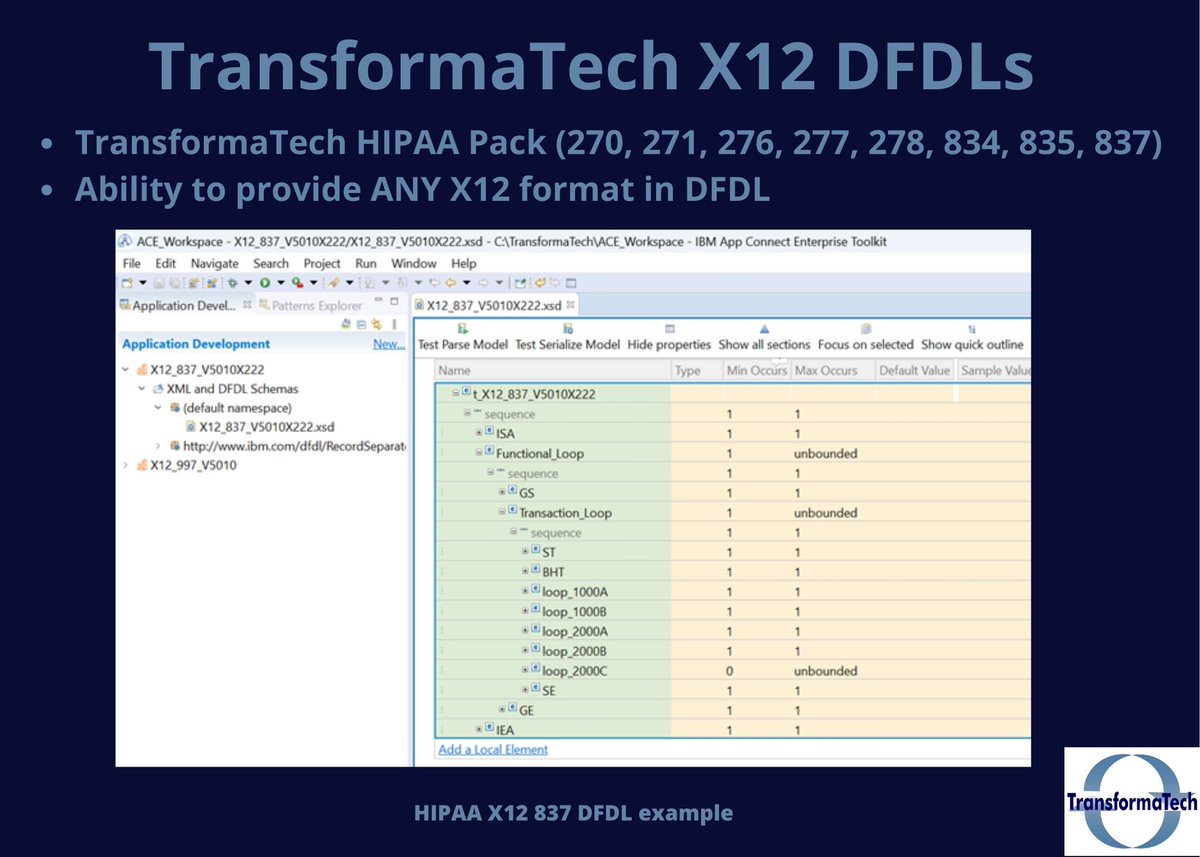This screenshot has height=857, width=1200.
Task: Click the Link with Editor icon
Action: [377, 324]
